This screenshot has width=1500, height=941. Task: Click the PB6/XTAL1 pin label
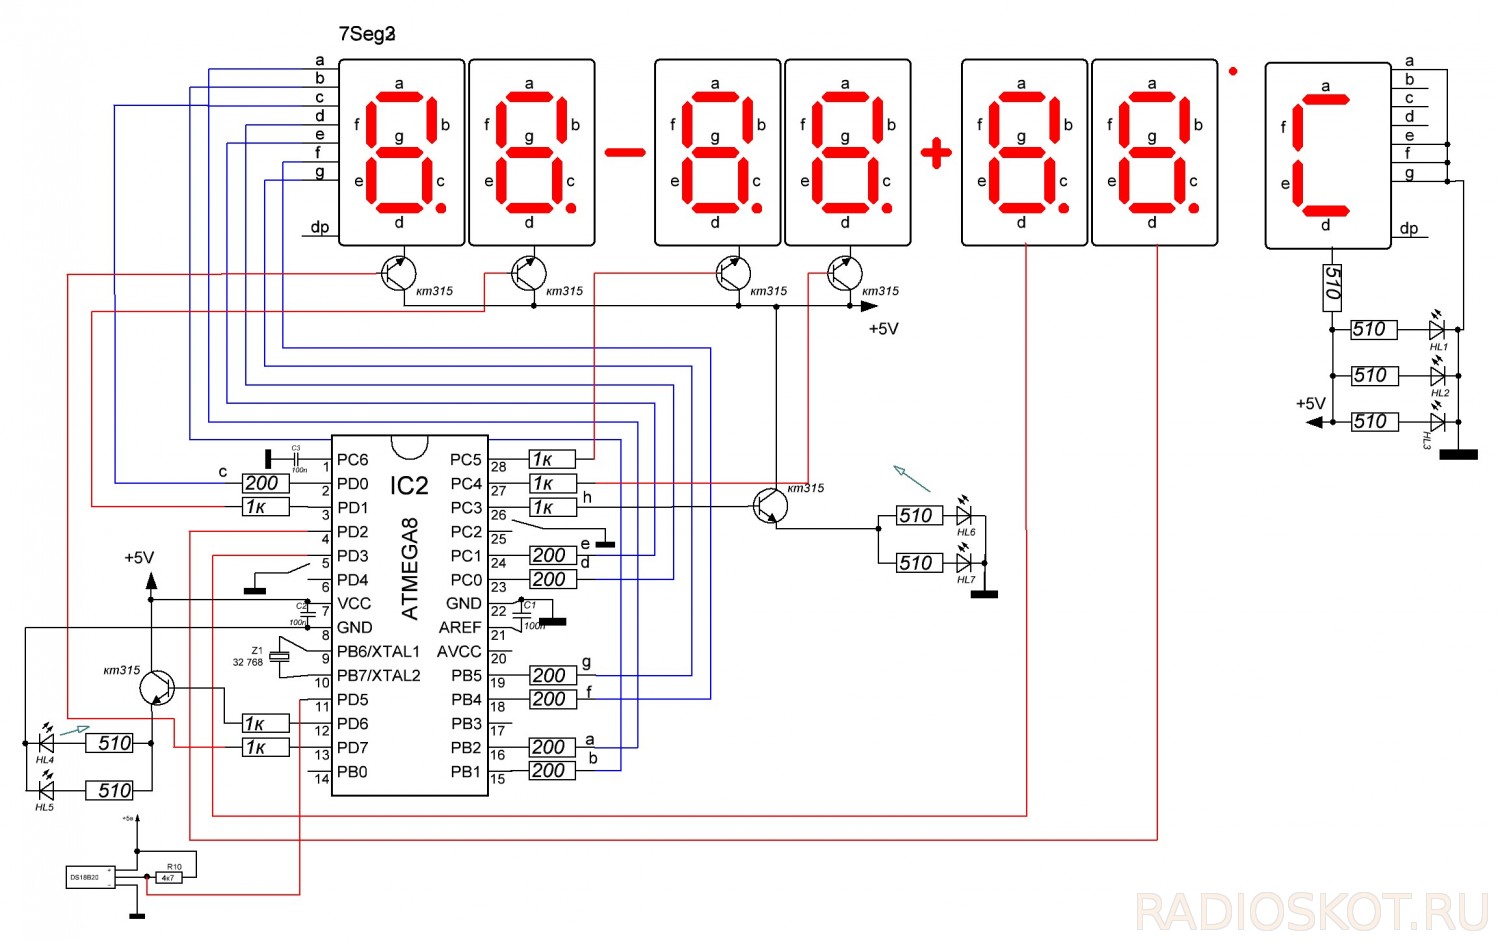coord(379,651)
